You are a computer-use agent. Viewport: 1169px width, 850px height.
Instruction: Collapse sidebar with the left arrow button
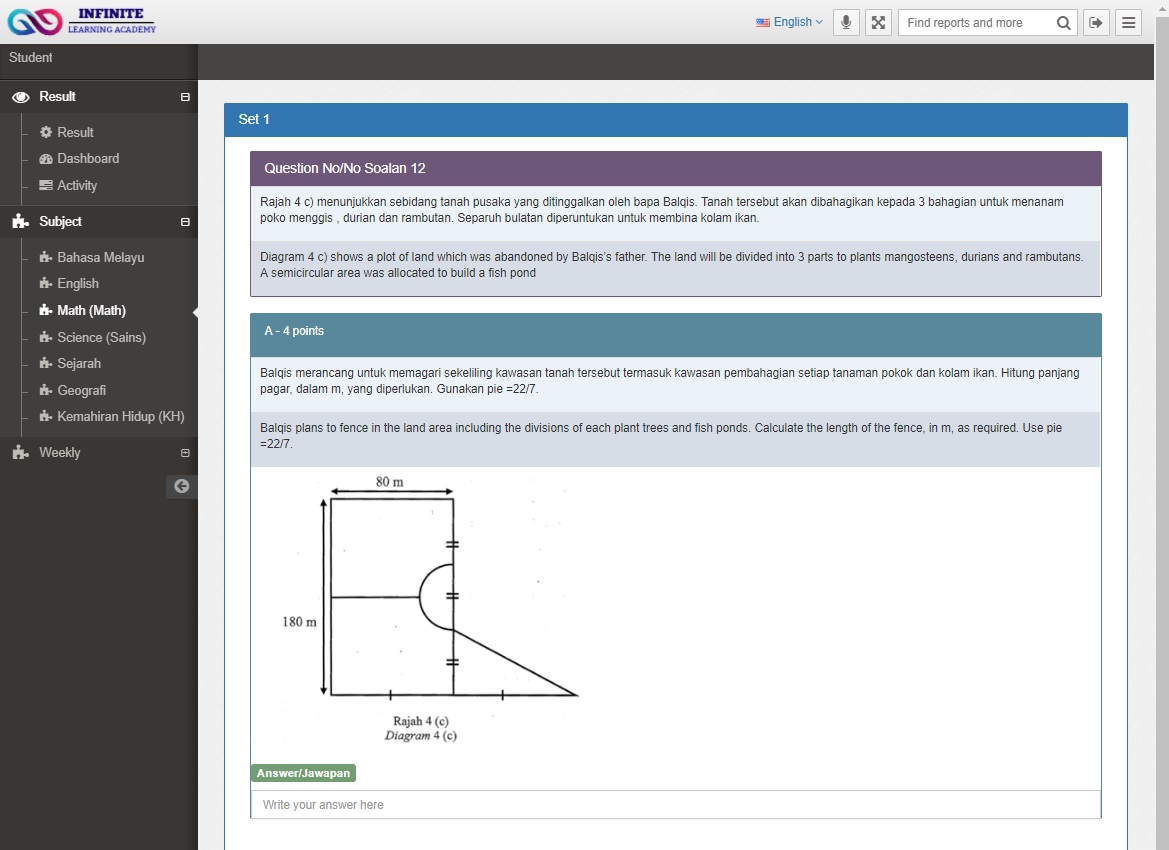(x=181, y=486)
